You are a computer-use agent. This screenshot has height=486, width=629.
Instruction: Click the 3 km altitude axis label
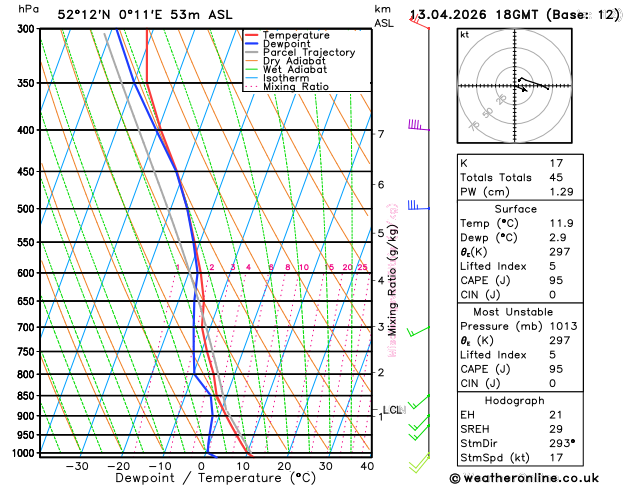tap(381, 327)
